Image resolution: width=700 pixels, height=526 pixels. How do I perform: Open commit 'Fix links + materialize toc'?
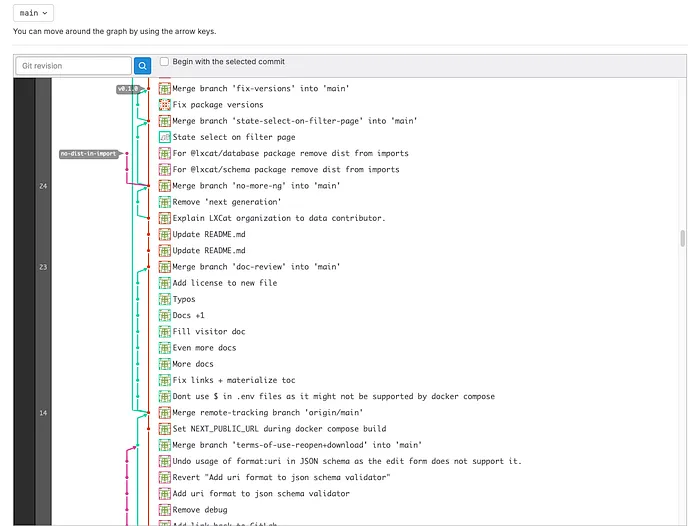coord(234,380)
